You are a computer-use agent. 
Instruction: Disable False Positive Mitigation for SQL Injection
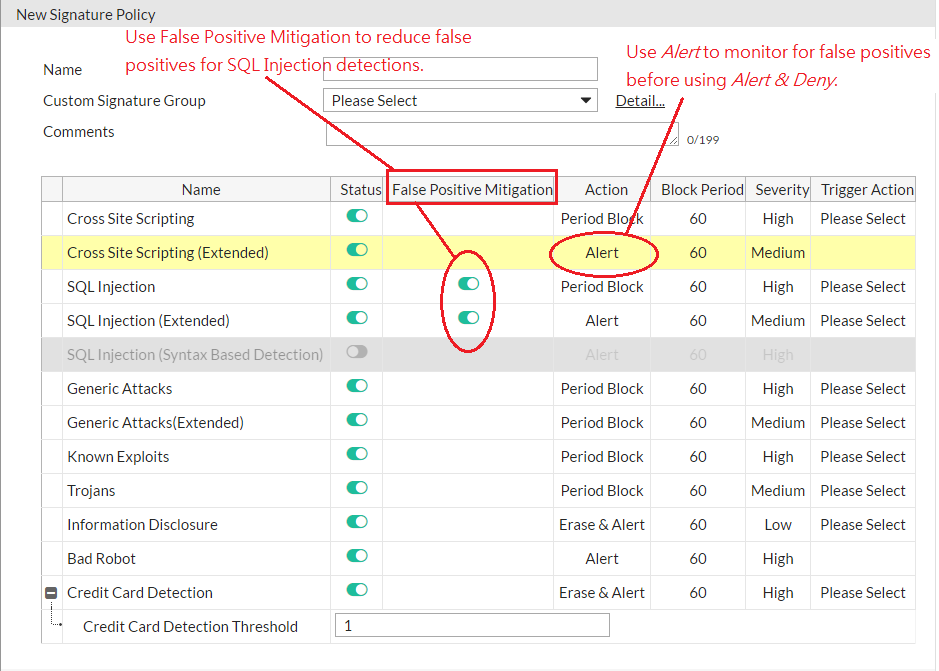[x=468, y=284]
